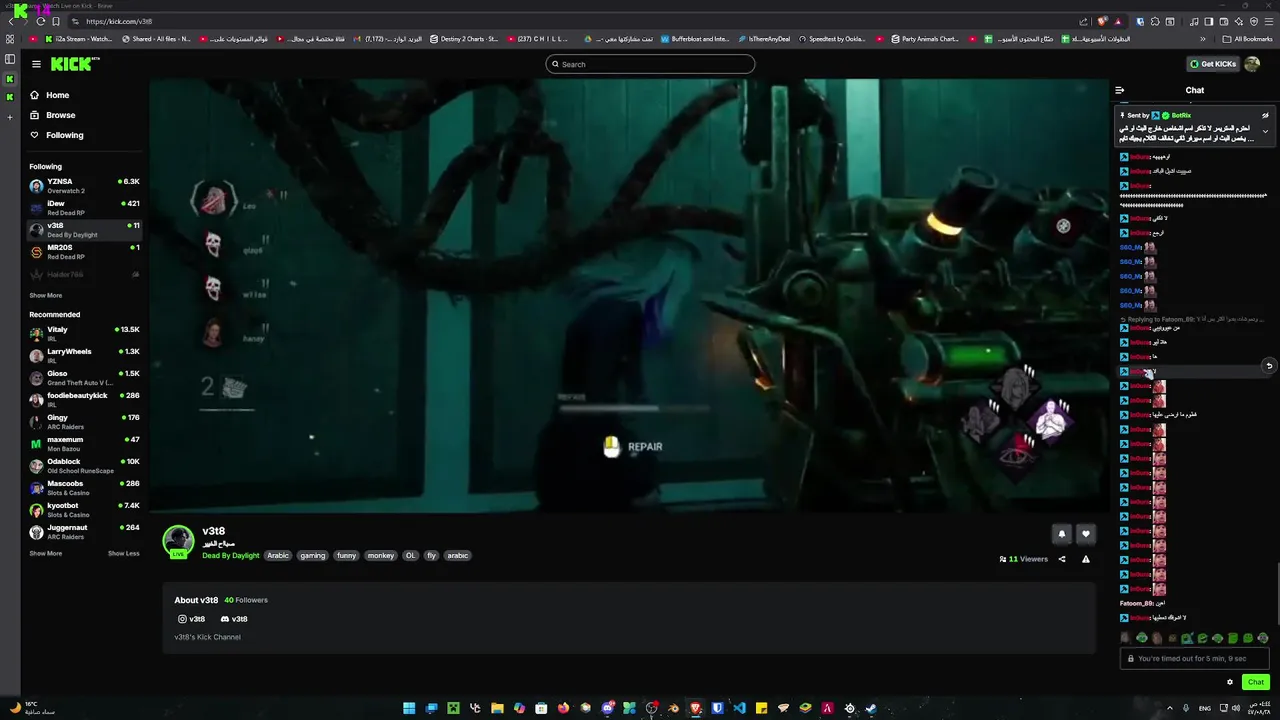Open Juggernaut recommended channel

click(x=85, y=532)
